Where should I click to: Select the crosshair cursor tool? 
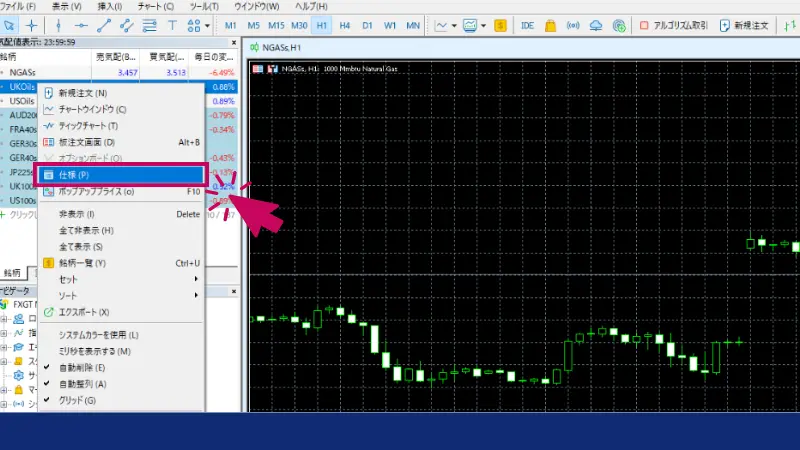click(x=33, y=25)
